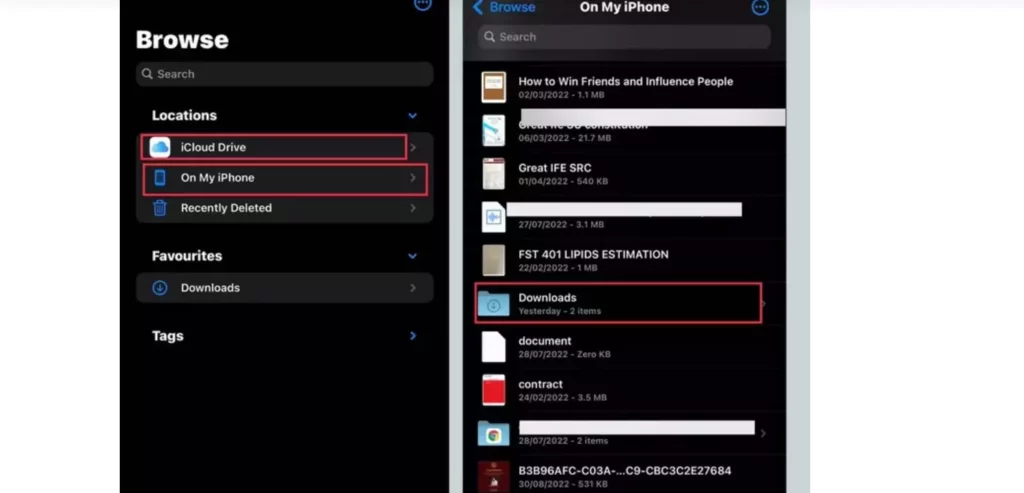Open the blank document file icon
Screen dimensions: 1024x493
[494, 347]
